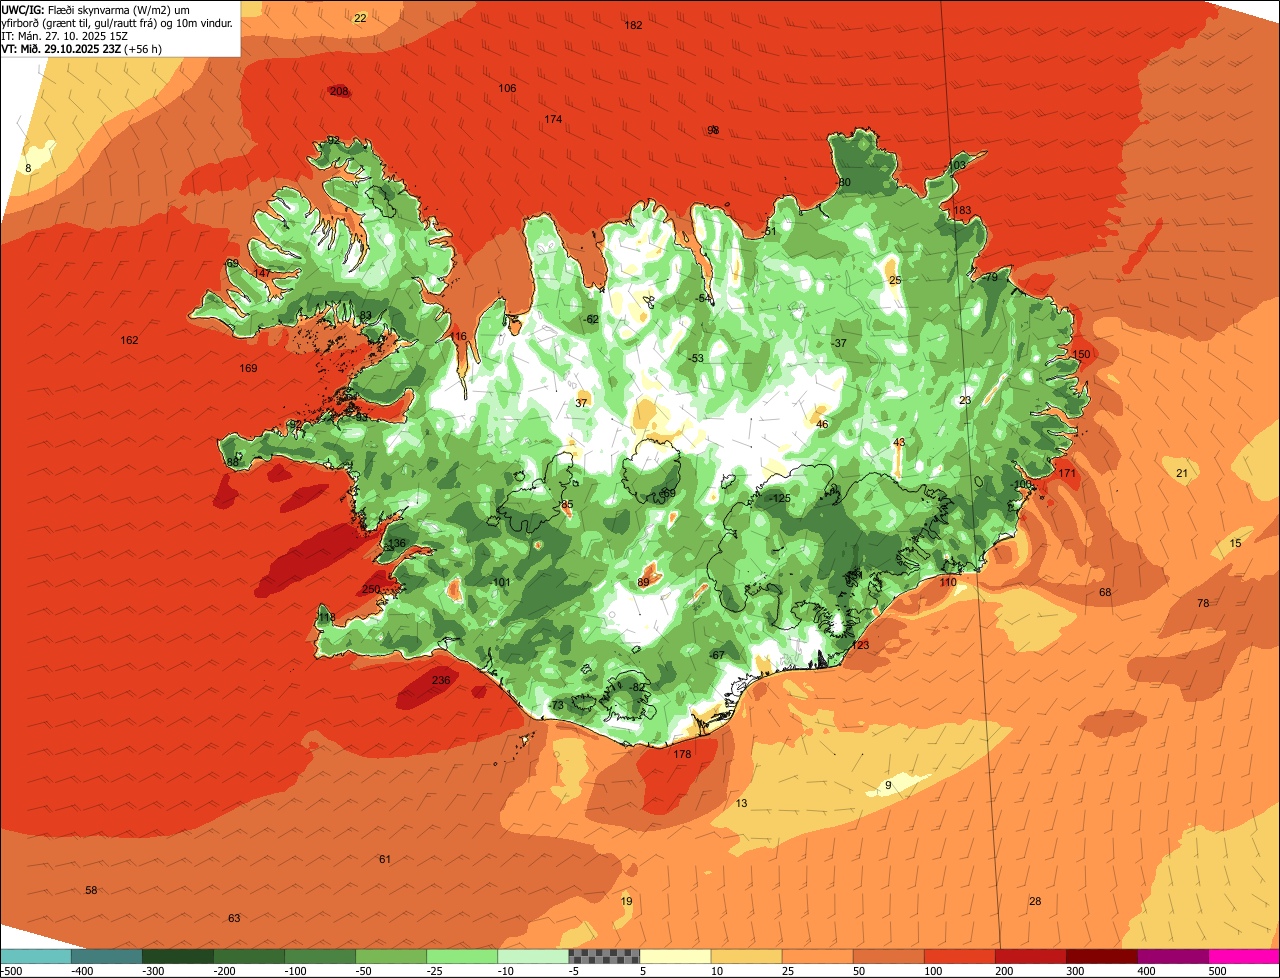The image size is (1280, 978).
Task: Select the dark maroon swatch between 300 and 400
Action: pyautogui.click(x=1102, y=956)
